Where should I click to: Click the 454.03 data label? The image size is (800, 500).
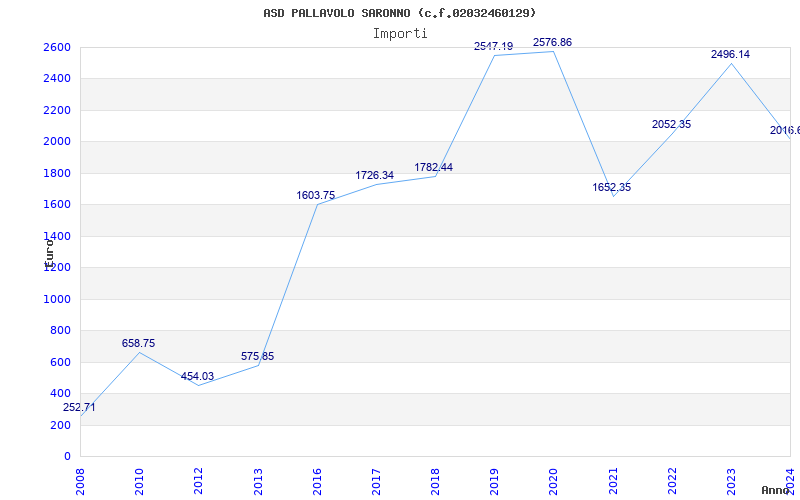click(x=197, y=377)
